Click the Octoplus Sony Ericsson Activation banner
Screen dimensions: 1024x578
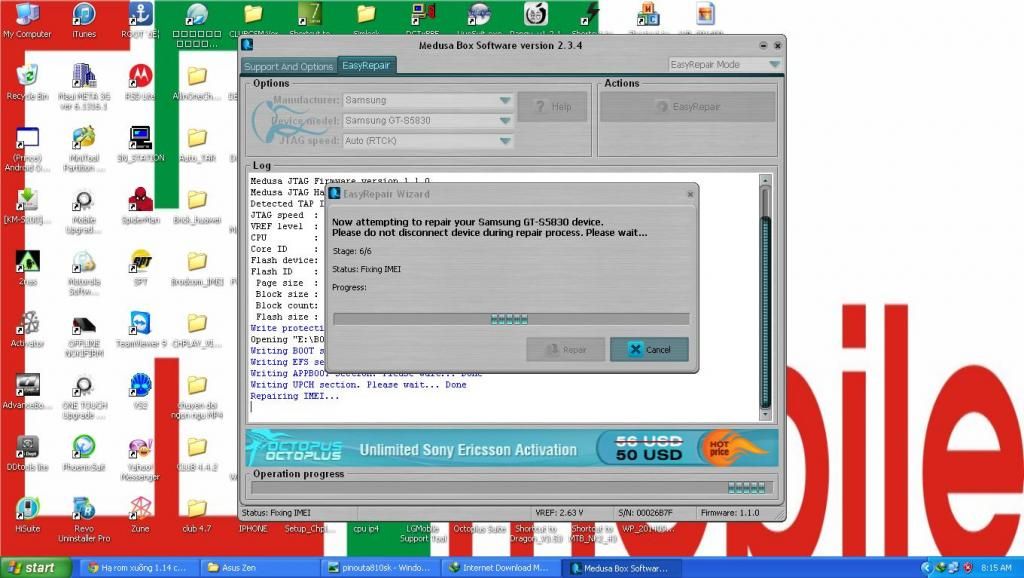click(513, 449)
